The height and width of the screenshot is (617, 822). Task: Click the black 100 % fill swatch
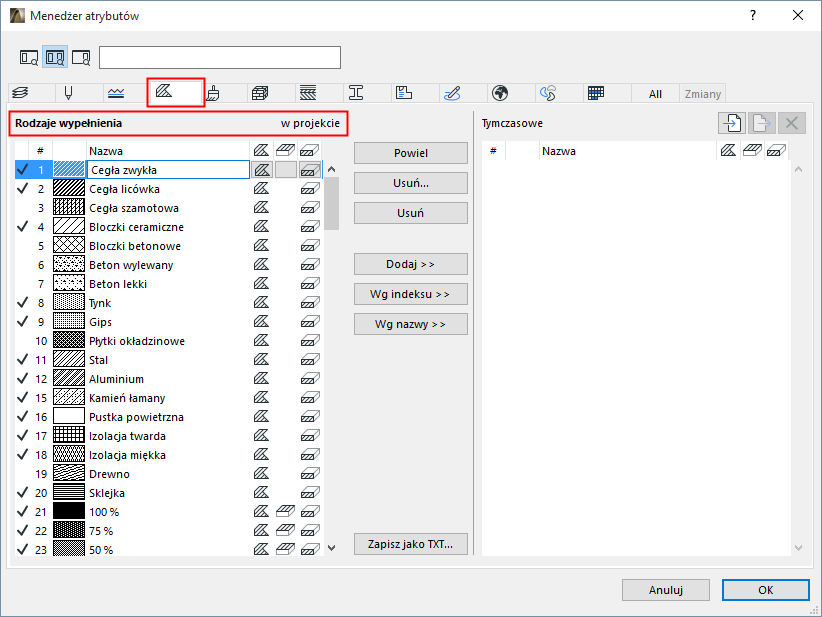[x=69, y=512]
